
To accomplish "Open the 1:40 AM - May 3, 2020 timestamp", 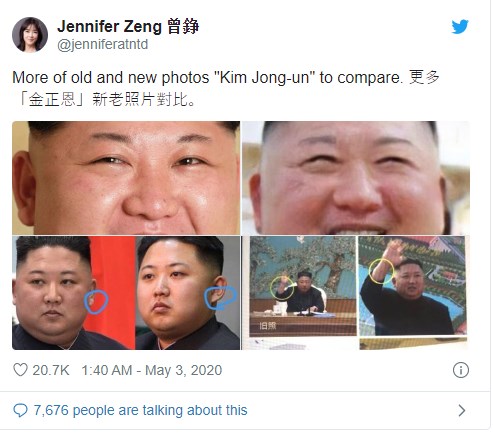I will tap(152, 370).
